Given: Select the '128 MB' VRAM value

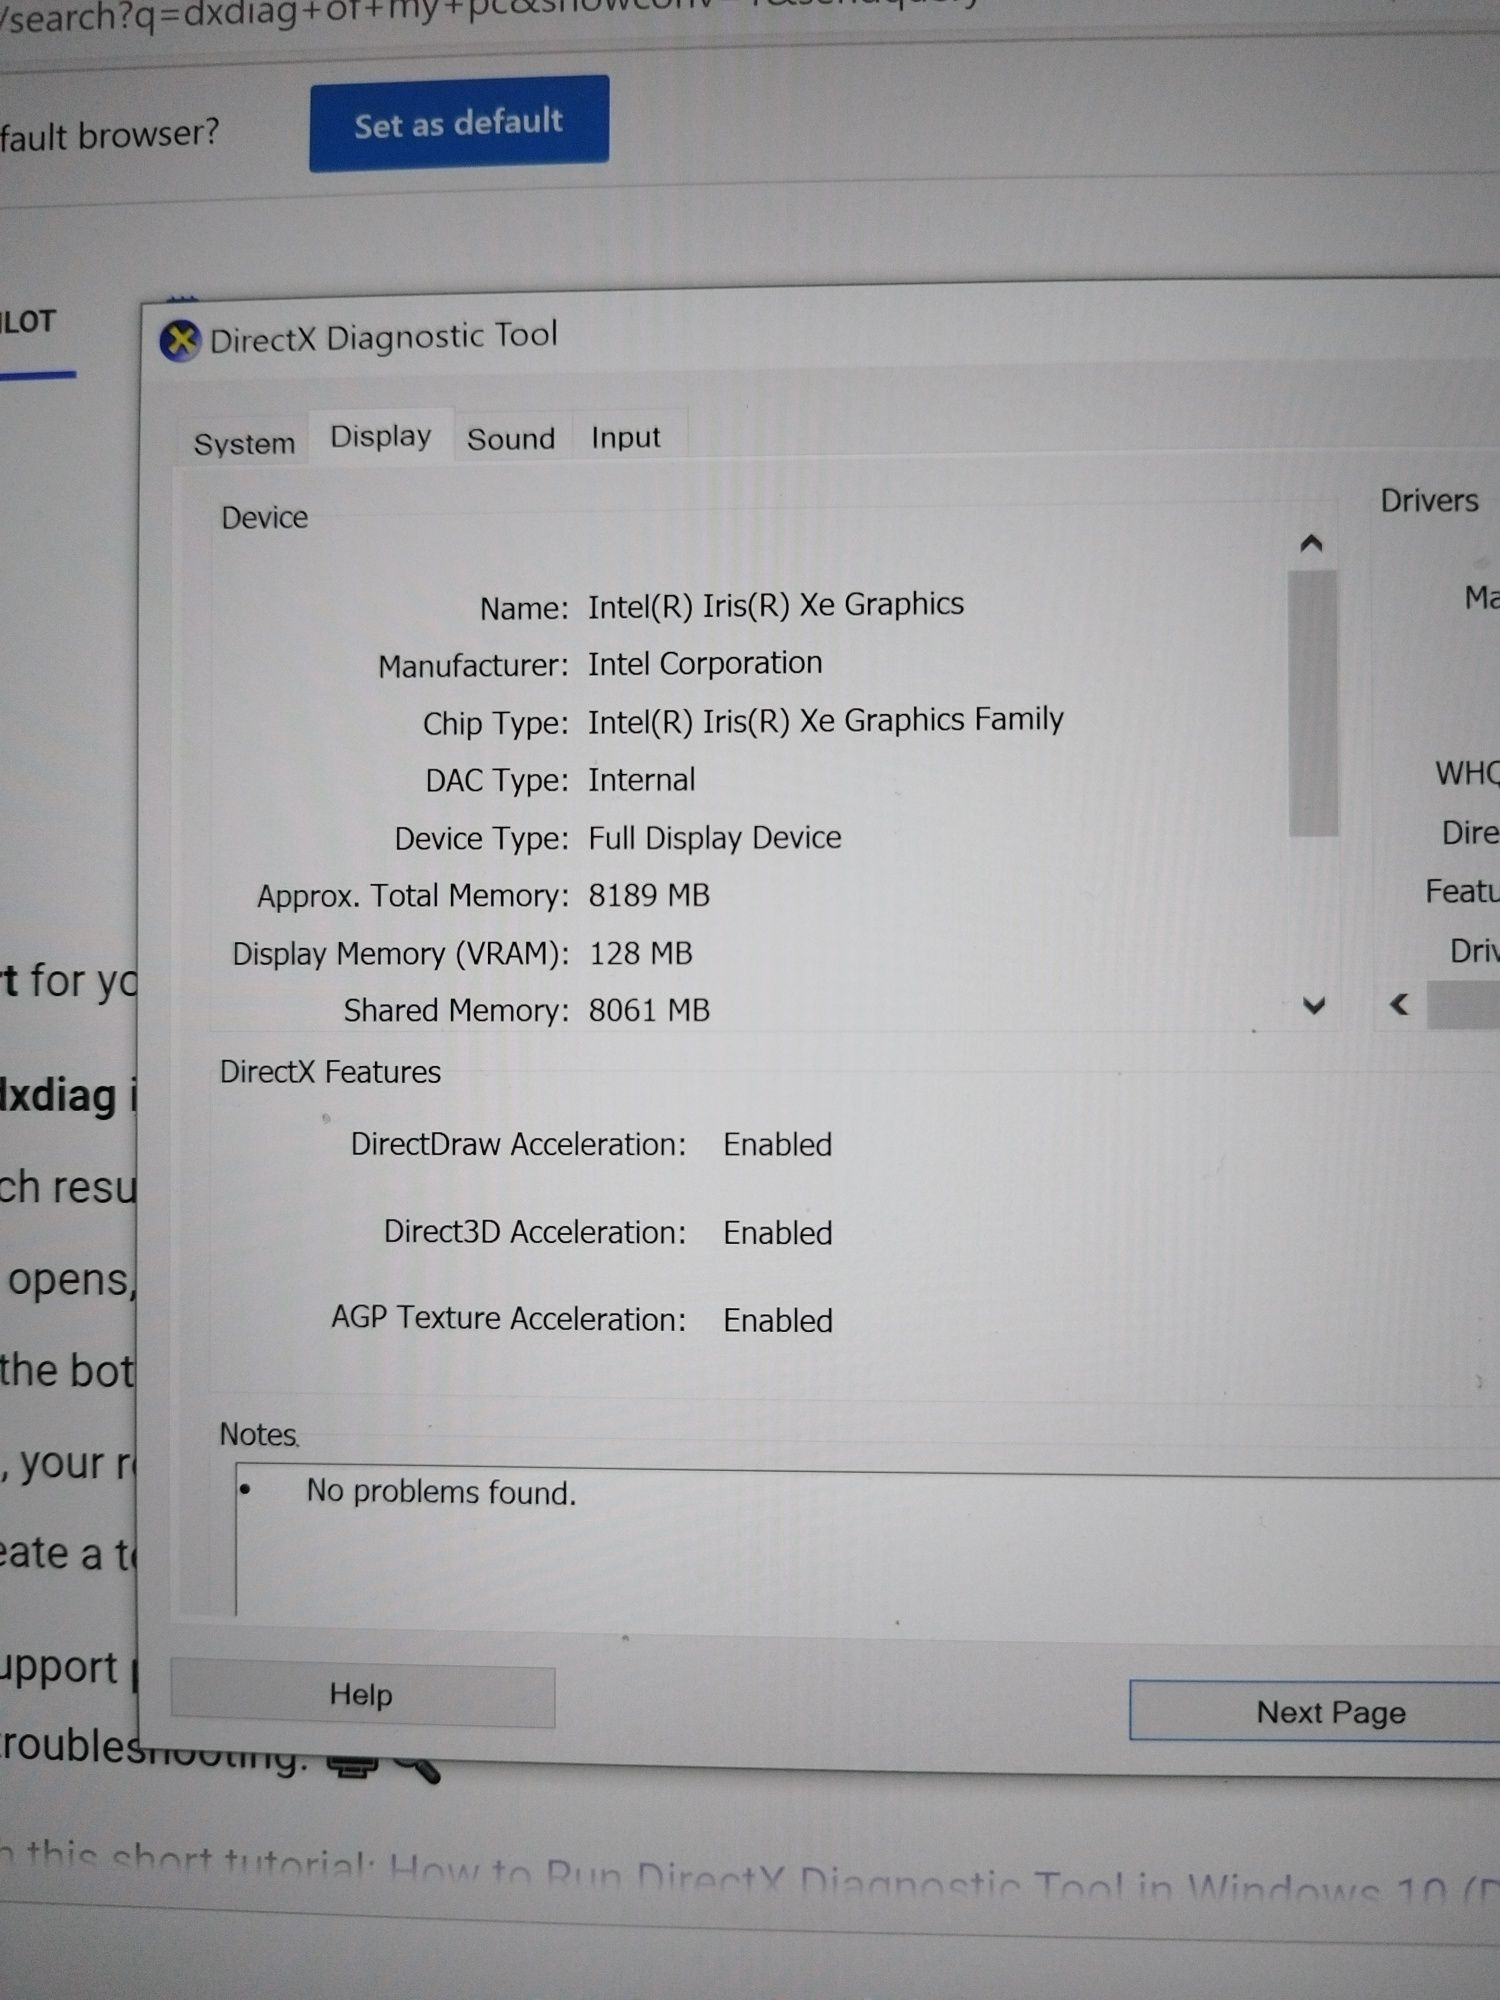Looking at the screenshot, I should [x=641, y=953].
